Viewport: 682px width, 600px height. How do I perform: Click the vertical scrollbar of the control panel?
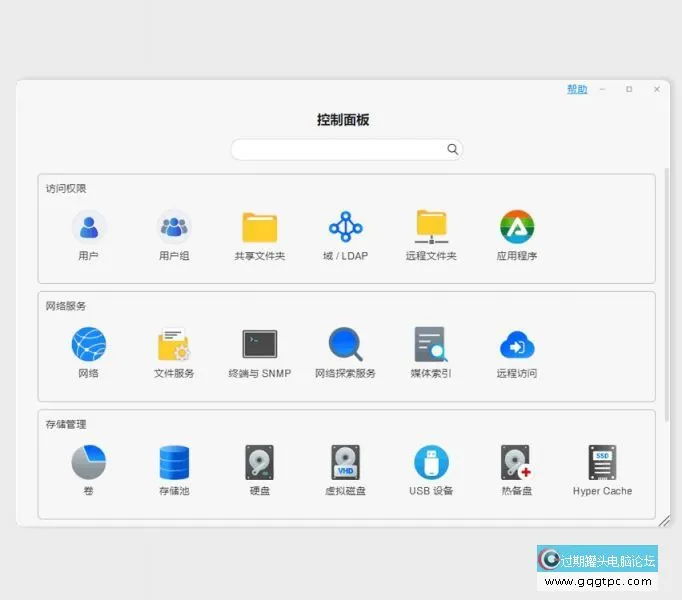(x=666, y=295)
